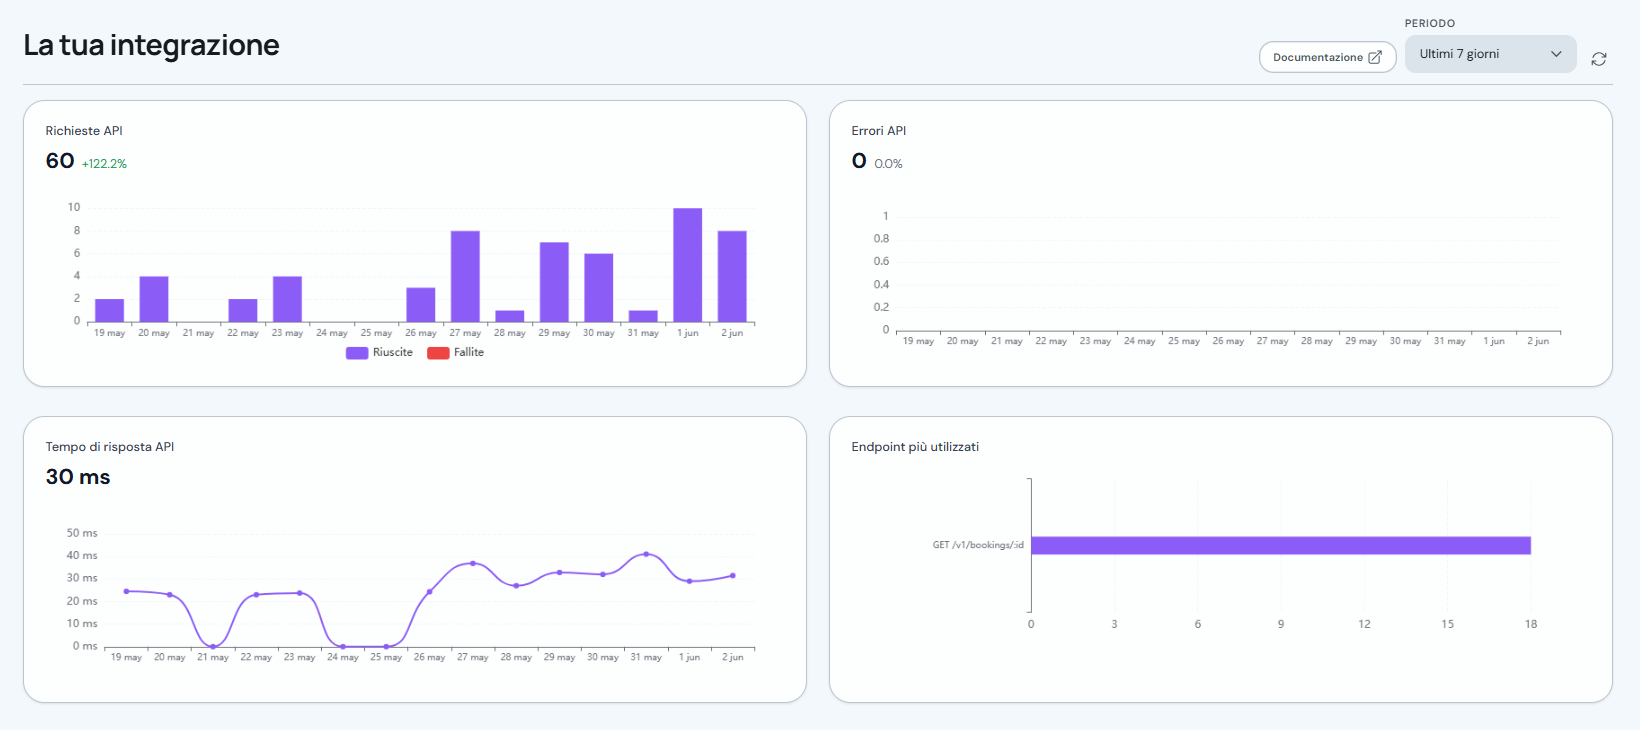Click the GET /v1/bookings/:id horizontal bar

click(x=1281, y=545)
